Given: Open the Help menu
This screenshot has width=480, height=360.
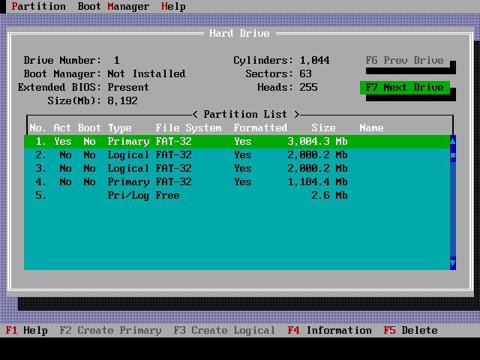Looking at the screenshot, I should click(173, 6).
